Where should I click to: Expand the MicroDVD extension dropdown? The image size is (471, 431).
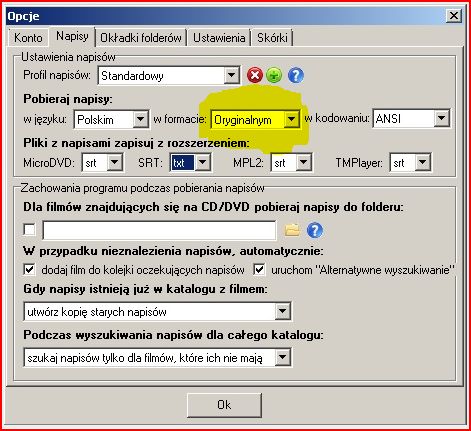(x=115, y=163)
